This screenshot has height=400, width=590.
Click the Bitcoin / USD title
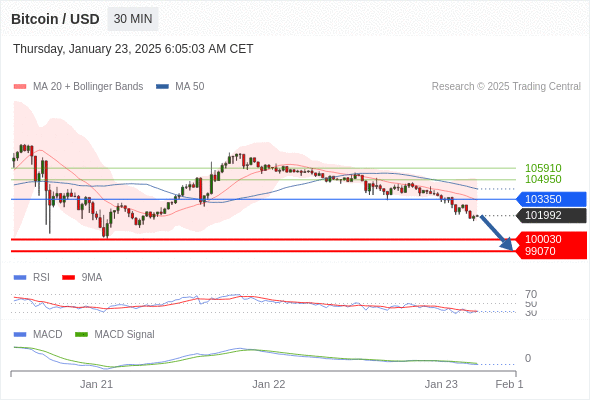tap(55, 19)
